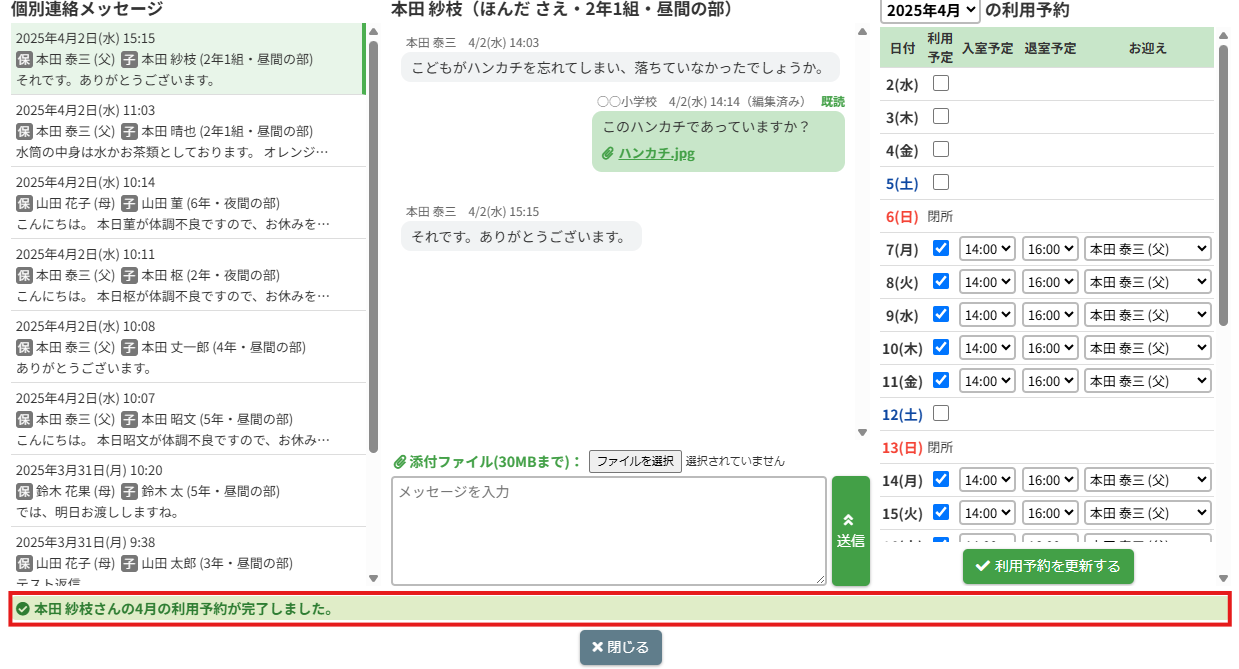
Task: Click the paperclip icon next to 添付ファイル label
Action: (x=400, y=462)
